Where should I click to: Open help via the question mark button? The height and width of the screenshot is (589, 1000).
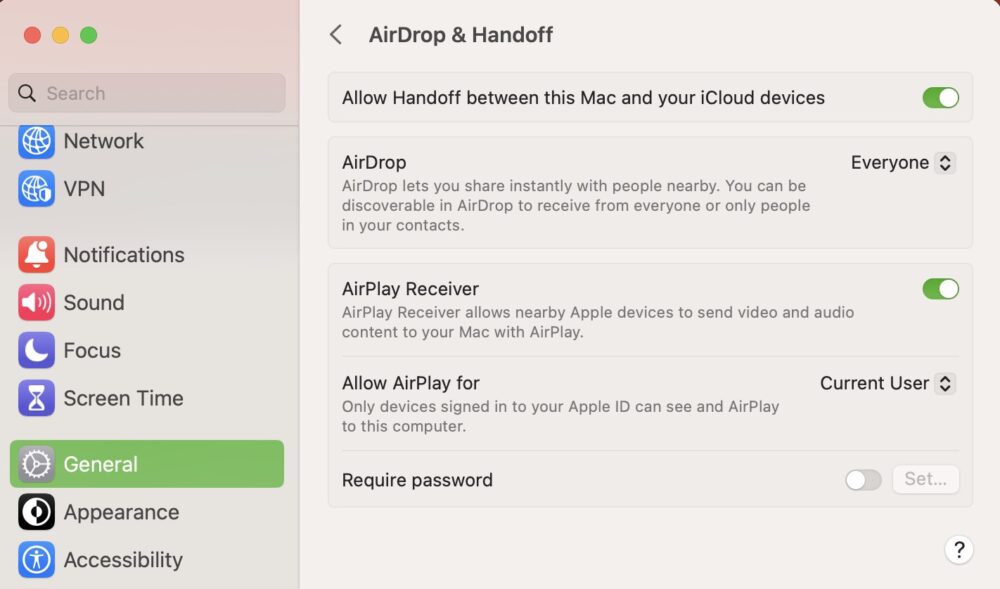coord(959,550)
